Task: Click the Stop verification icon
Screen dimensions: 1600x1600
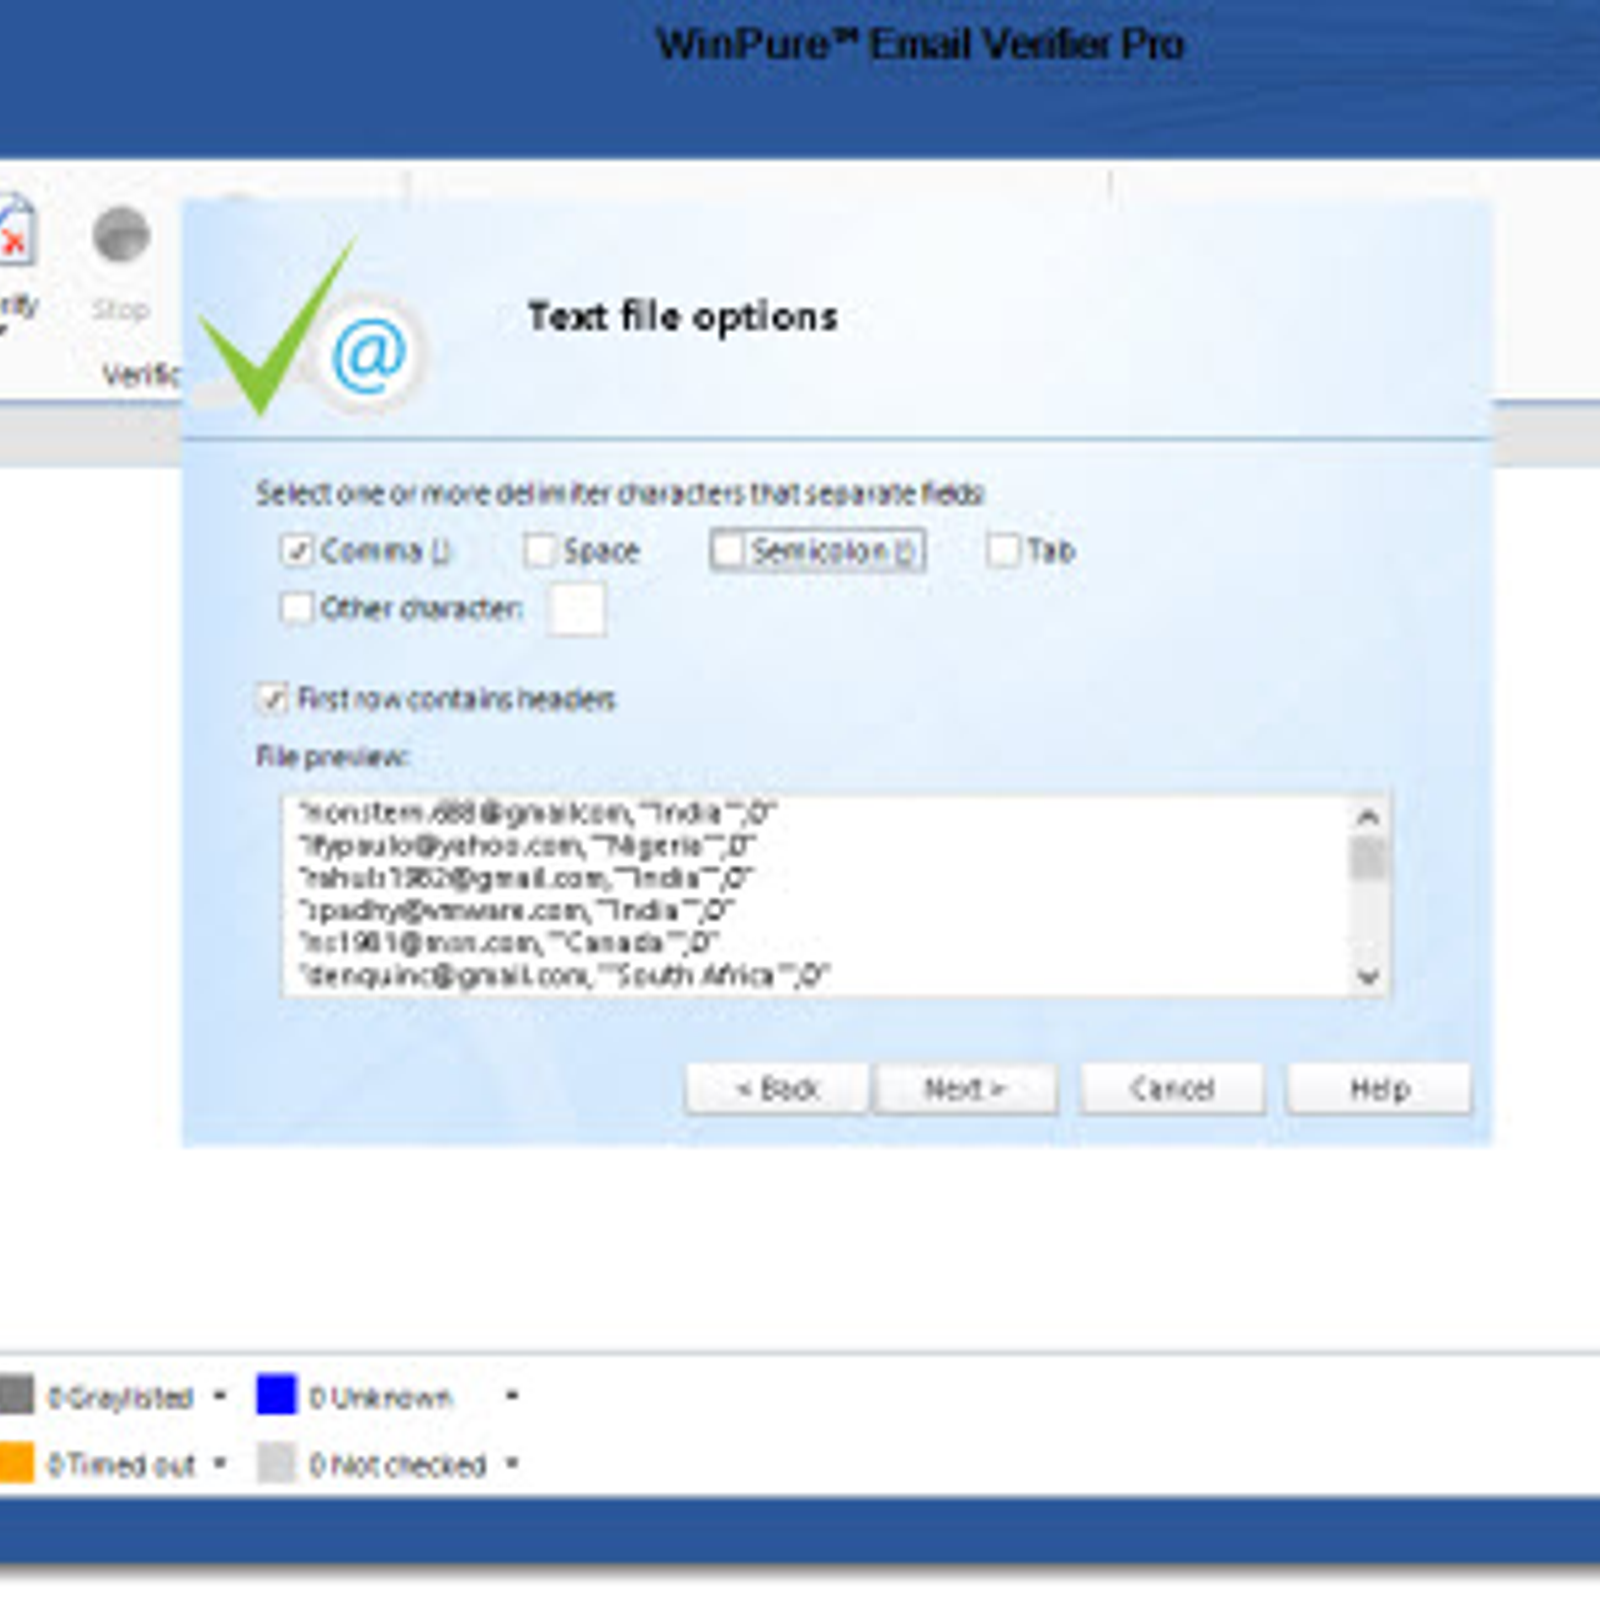Action: coord(121,236)
